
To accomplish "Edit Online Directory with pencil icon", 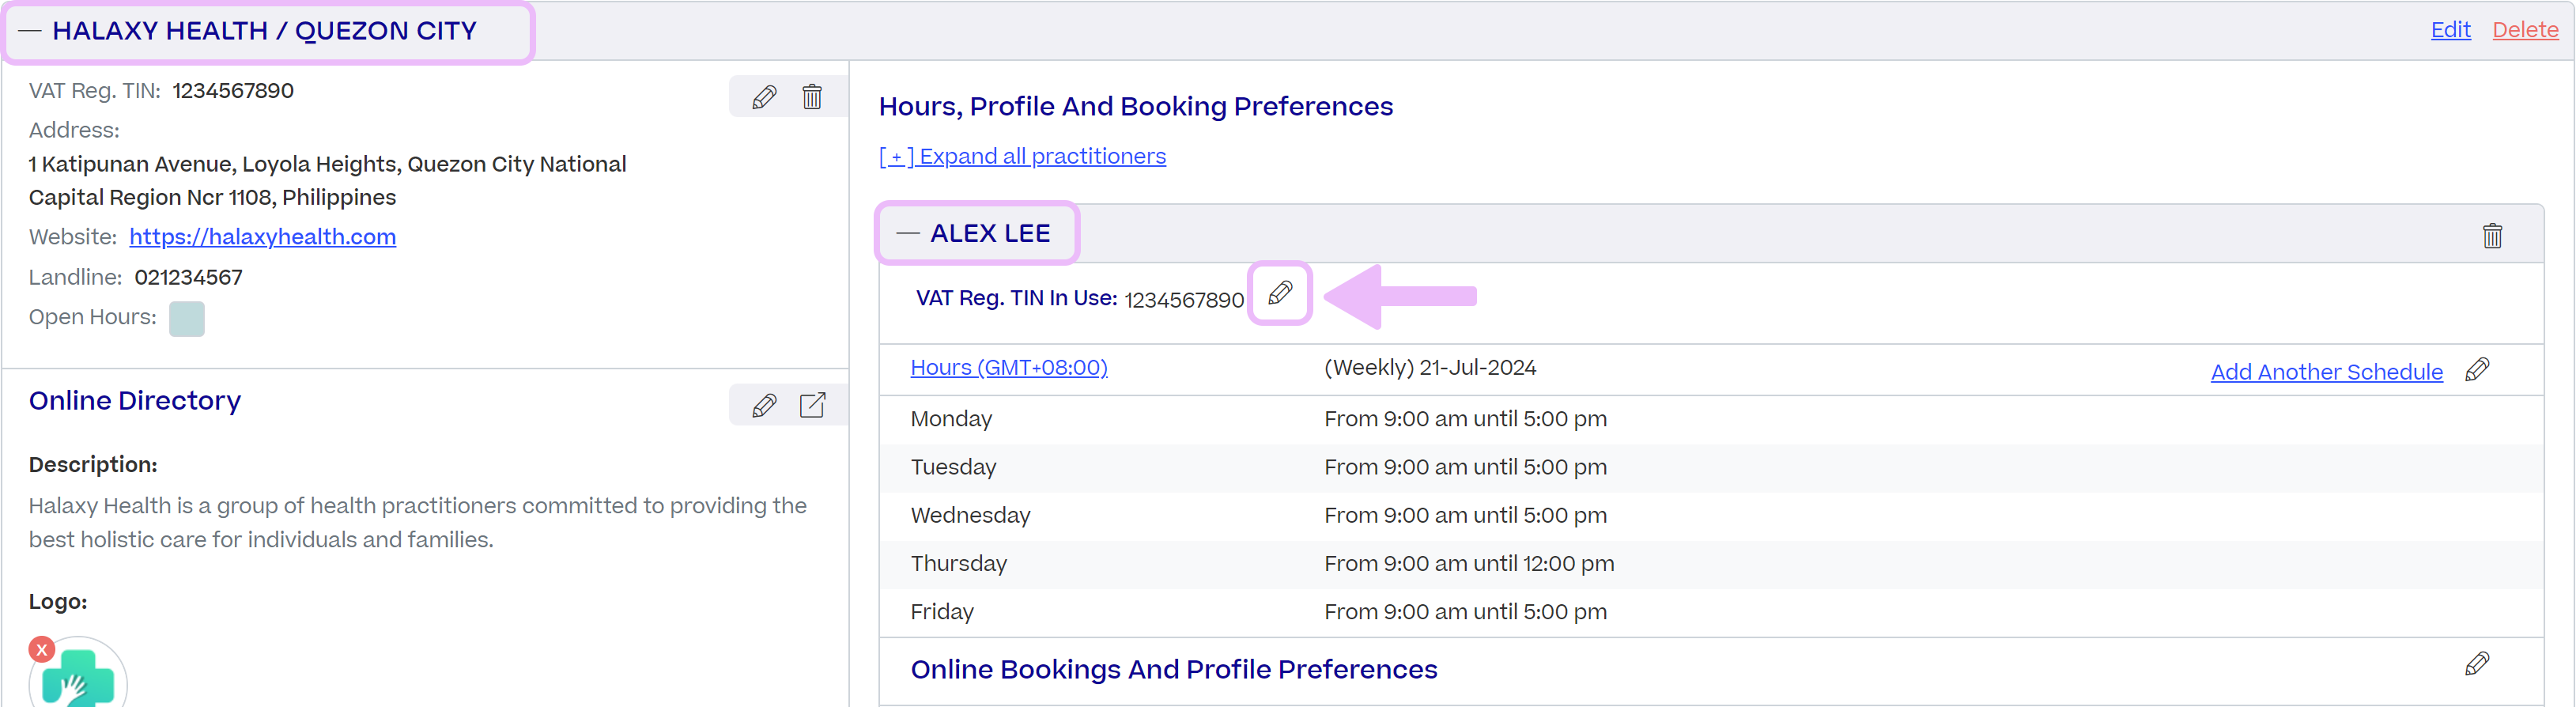I will (x=764, y=405).
